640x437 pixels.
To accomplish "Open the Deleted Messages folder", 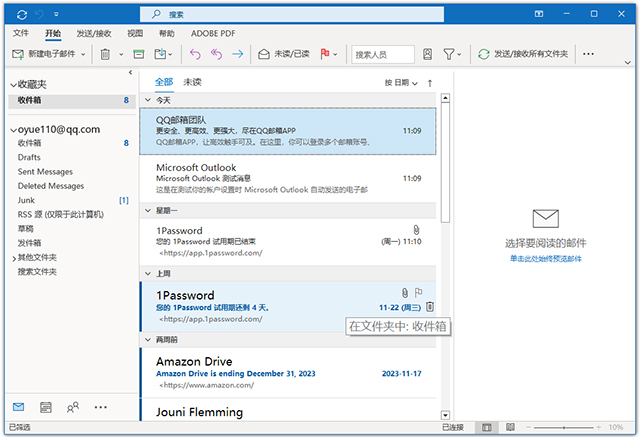I will 51,186.
